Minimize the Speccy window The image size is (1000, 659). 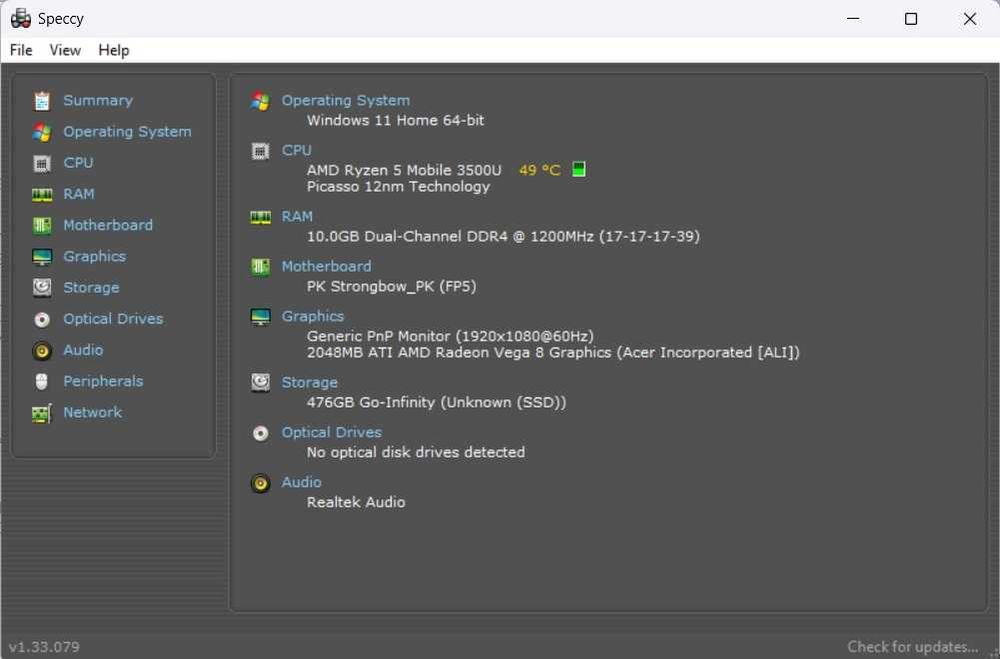[x=853, y=19]
